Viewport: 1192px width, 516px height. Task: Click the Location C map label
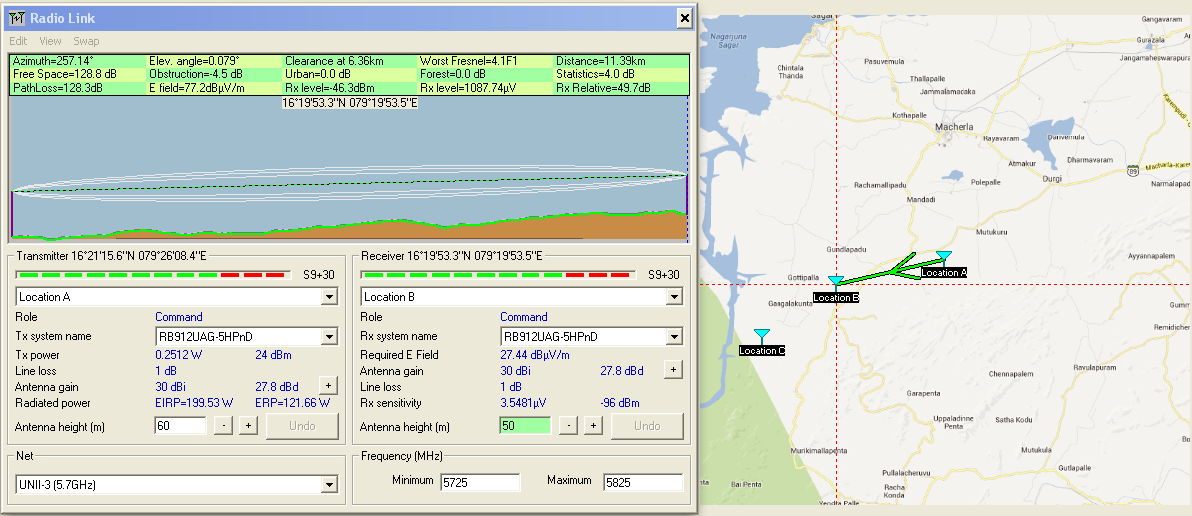pyautogui.click(x=762, y=350)
